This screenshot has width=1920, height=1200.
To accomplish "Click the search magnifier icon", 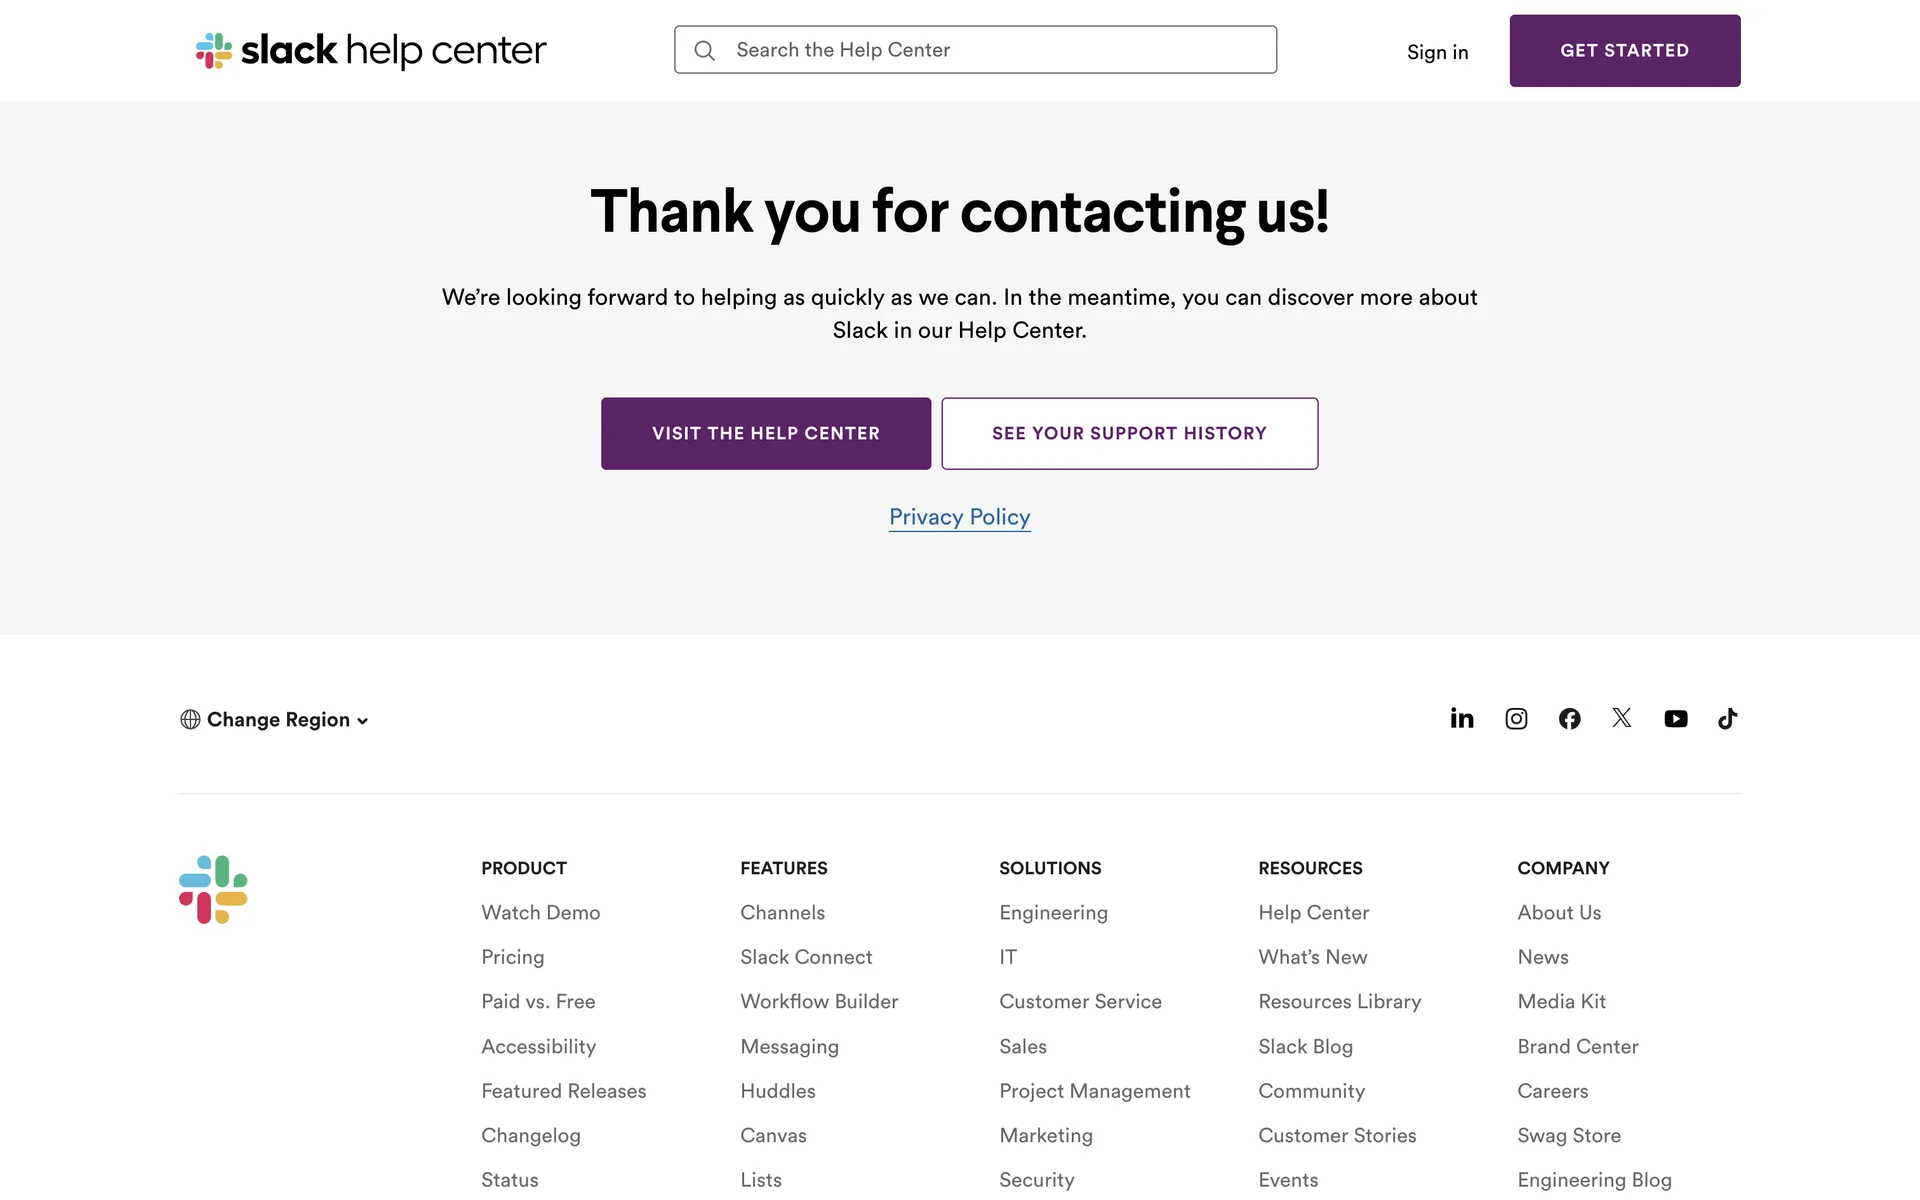I will point(705,50).
